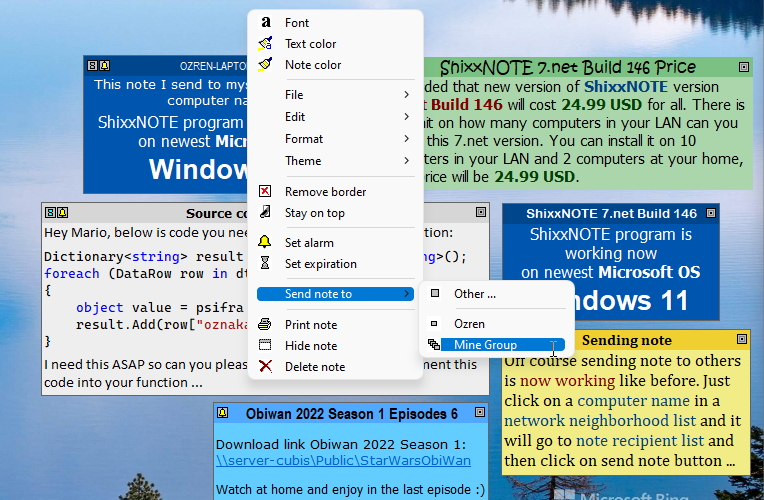Expand the Format submenu arrow

[x=406, y=139]
